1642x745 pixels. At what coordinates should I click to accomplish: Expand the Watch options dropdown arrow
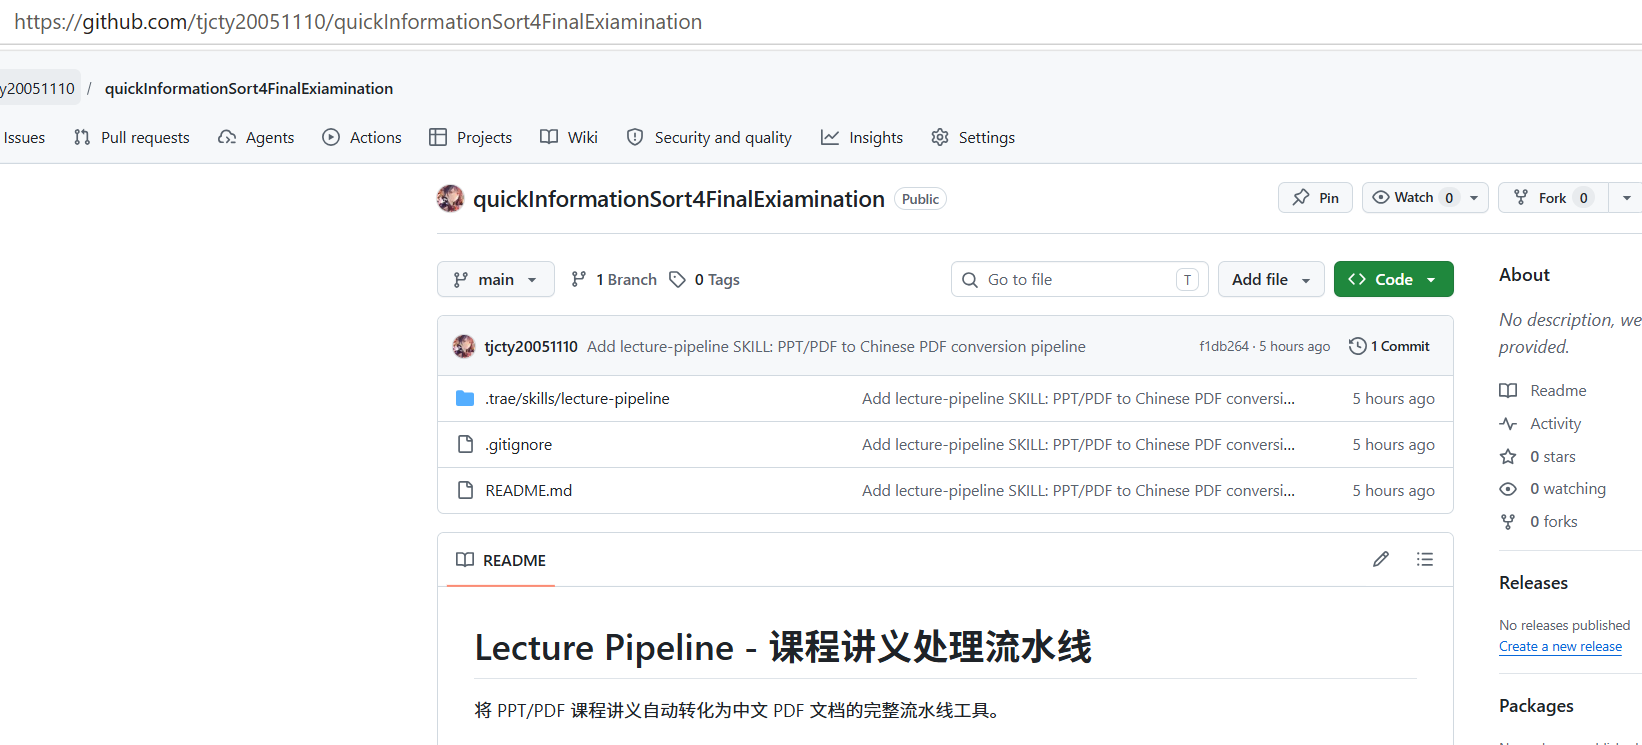pyautogui.click(x=1474, y=197)
